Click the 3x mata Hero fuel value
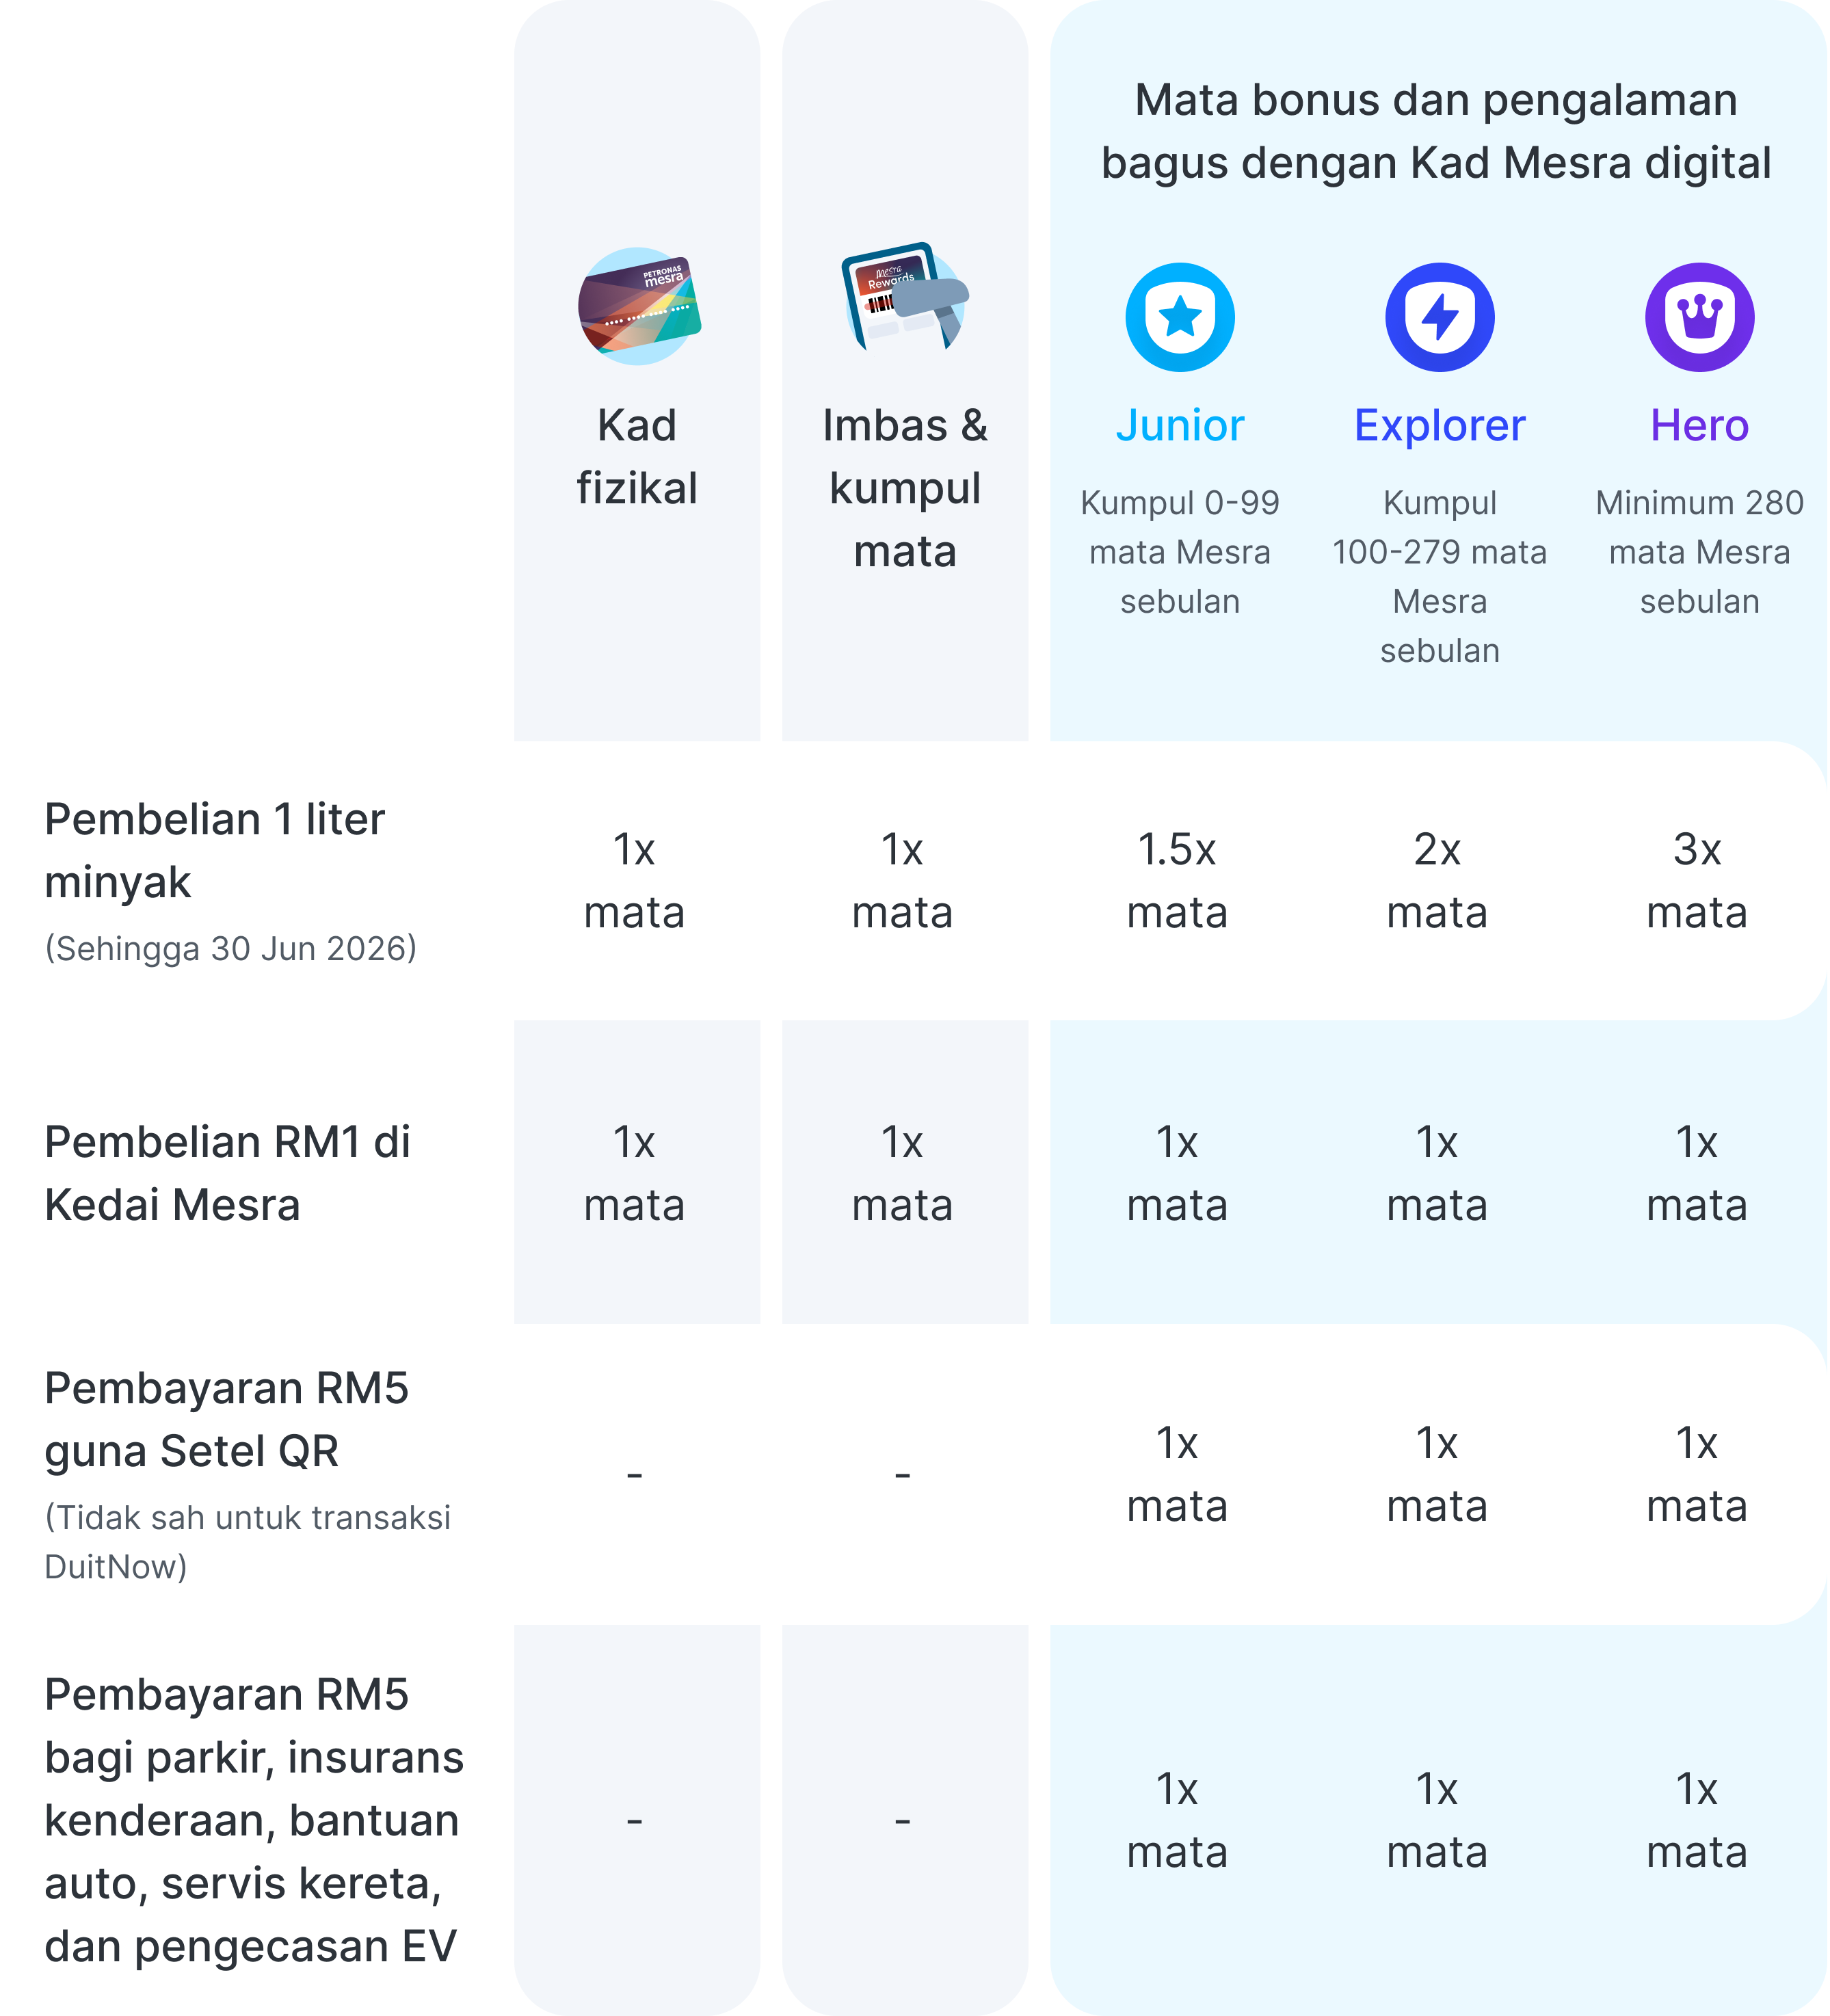Screen dimensions: 1830x2016 (1697, 881)
